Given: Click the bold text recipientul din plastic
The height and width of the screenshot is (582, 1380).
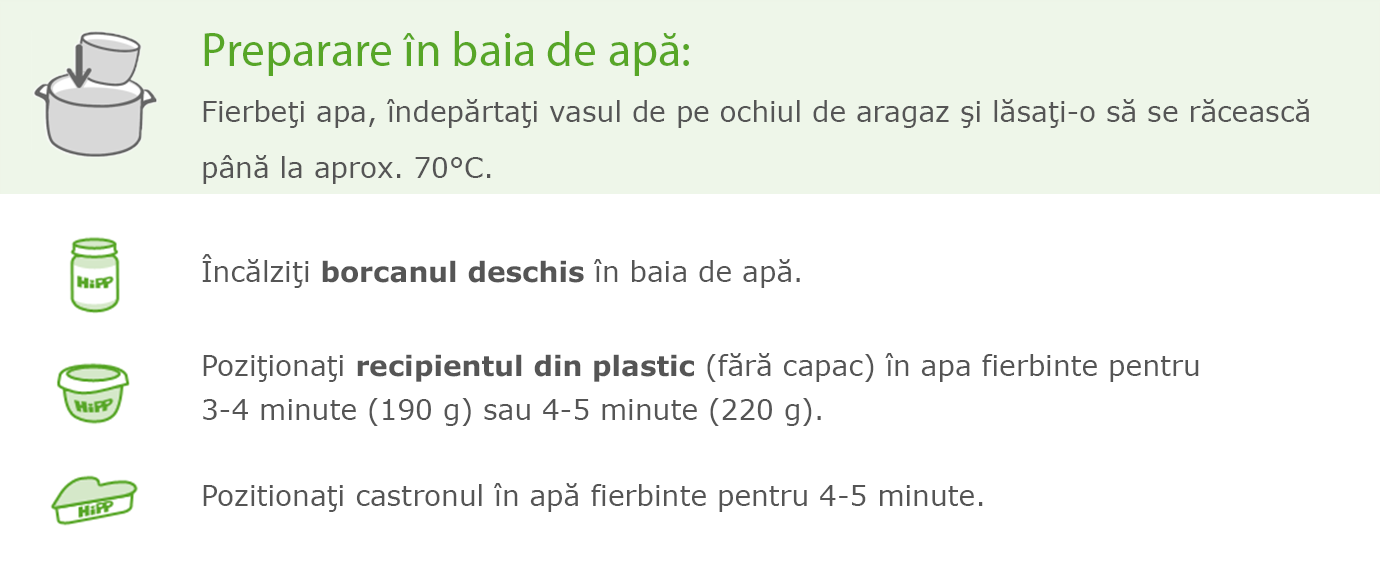Looking at the screenshot, I should (x=525, y=367).
